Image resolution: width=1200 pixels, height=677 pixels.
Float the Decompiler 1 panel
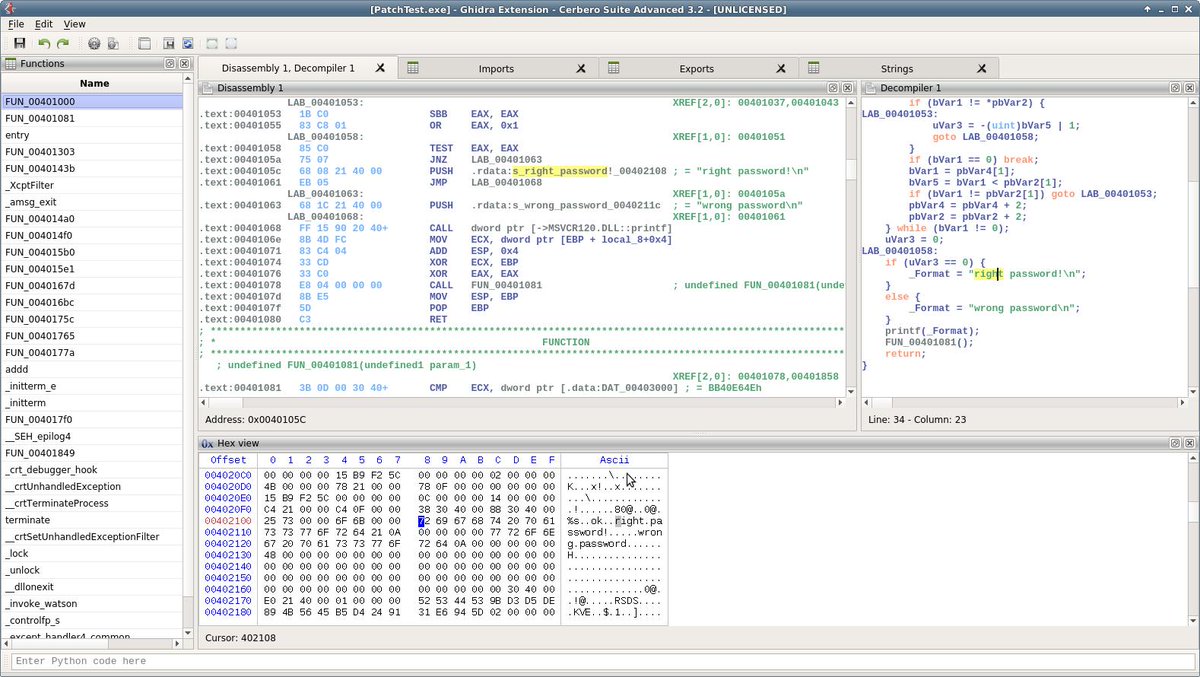[1177, 88]
